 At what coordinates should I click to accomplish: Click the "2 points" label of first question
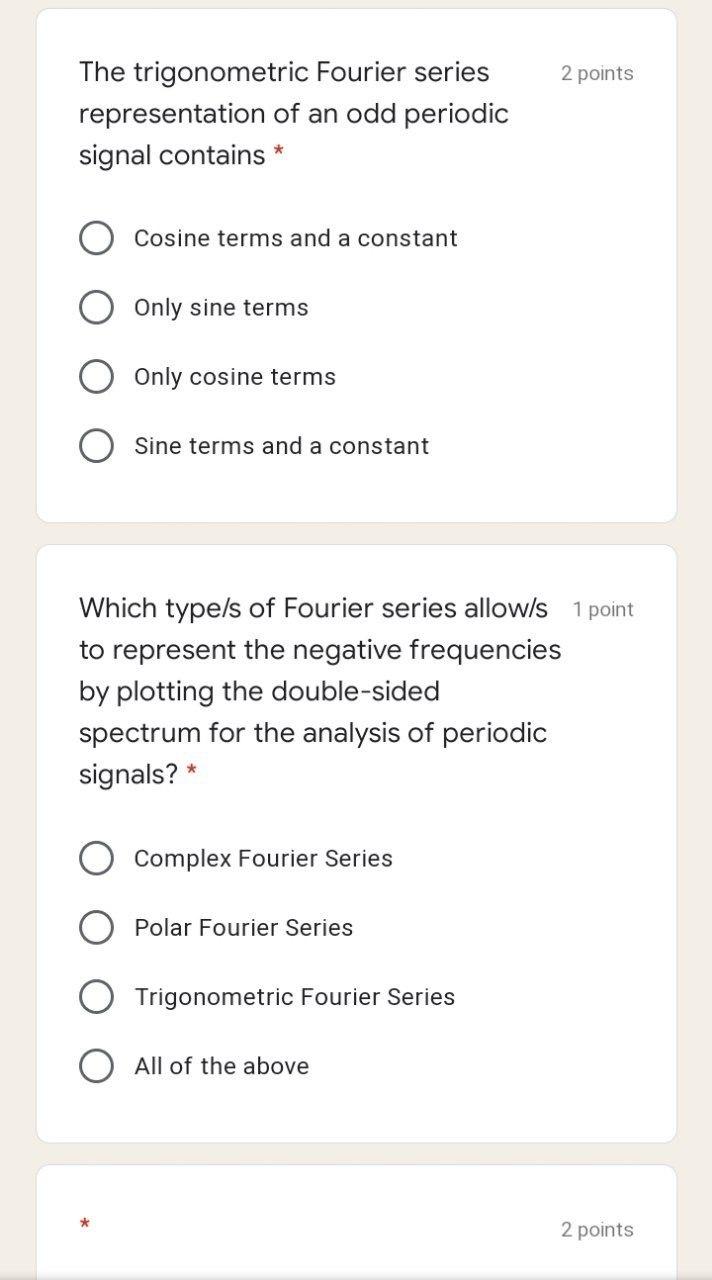(597, 73)
